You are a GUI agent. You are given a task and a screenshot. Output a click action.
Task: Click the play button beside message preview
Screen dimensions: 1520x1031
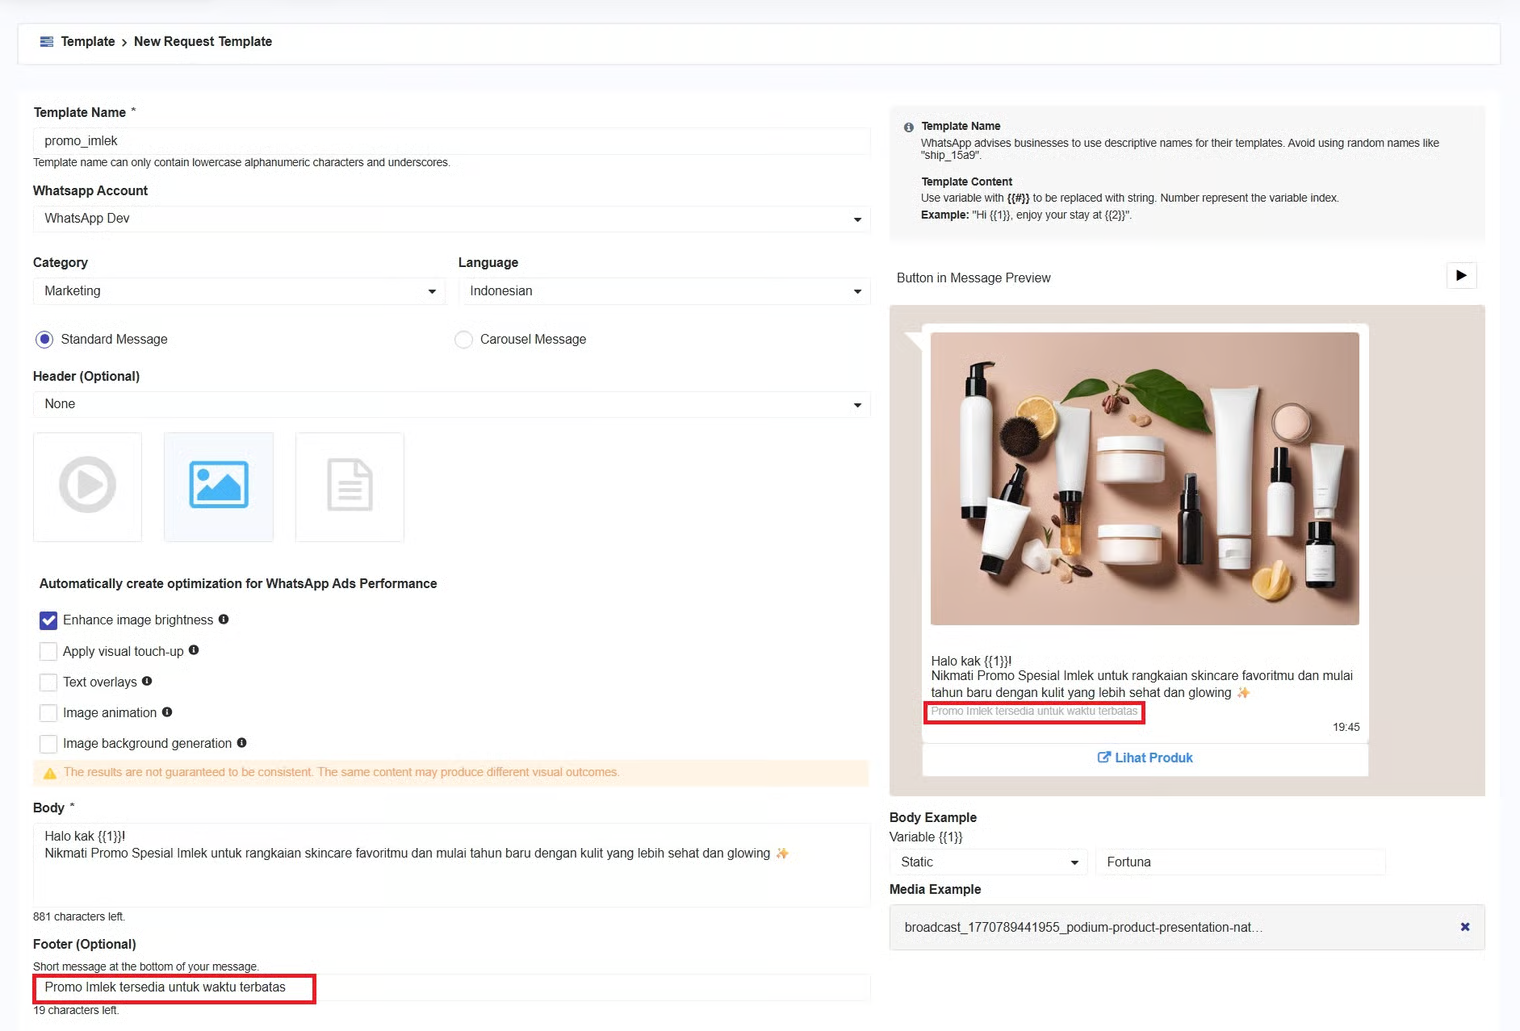1461,276
